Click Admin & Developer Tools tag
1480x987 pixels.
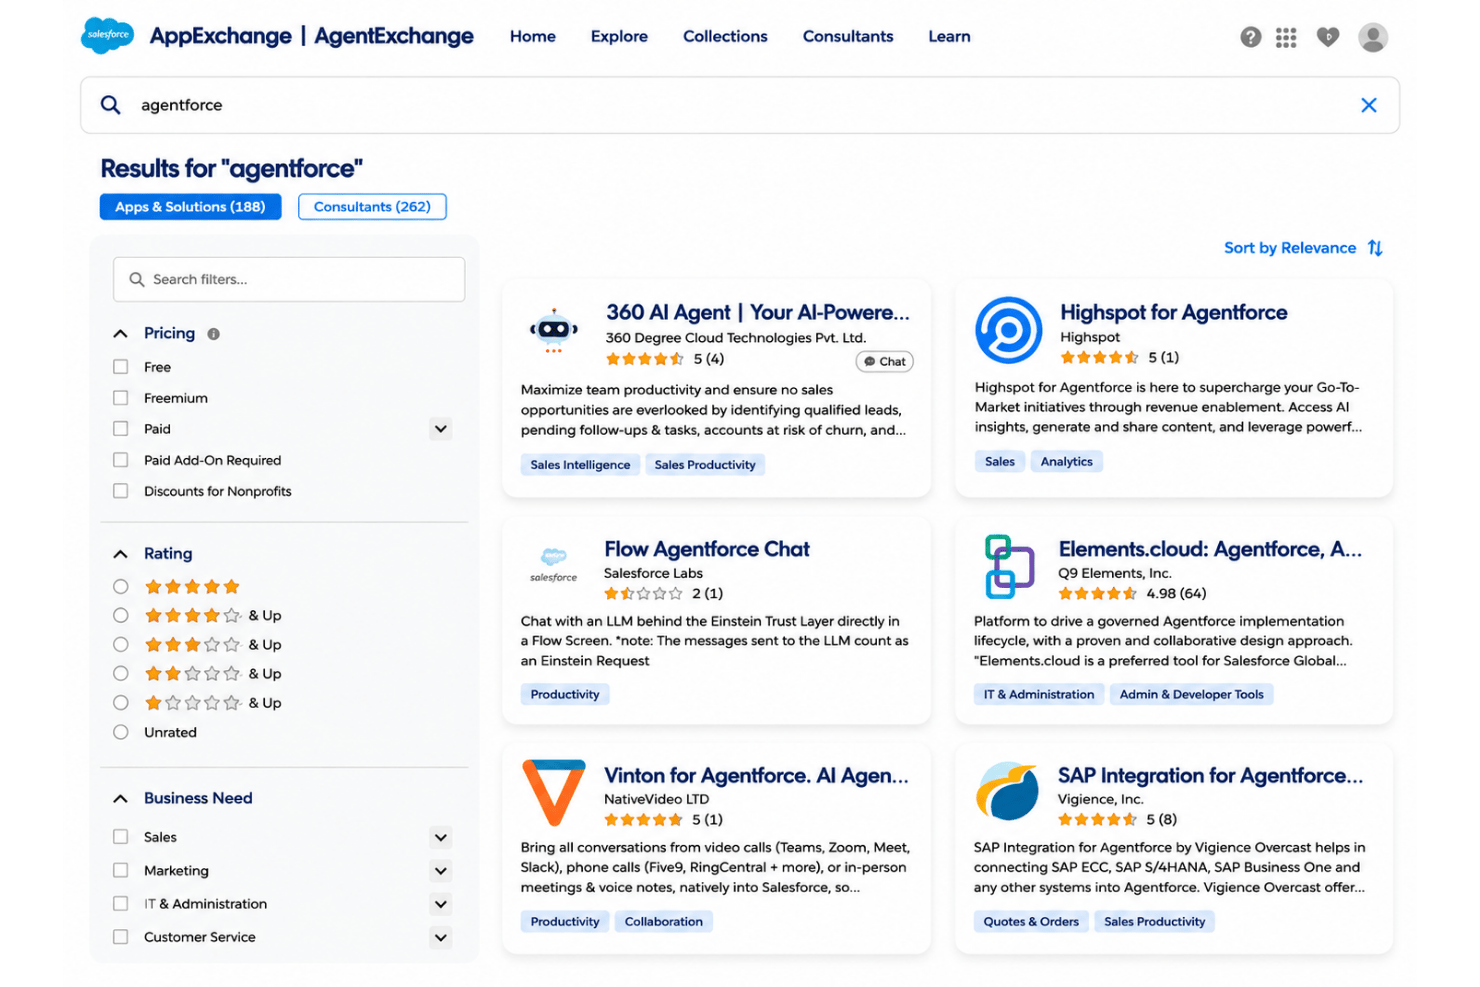(x=1191, y=695)
